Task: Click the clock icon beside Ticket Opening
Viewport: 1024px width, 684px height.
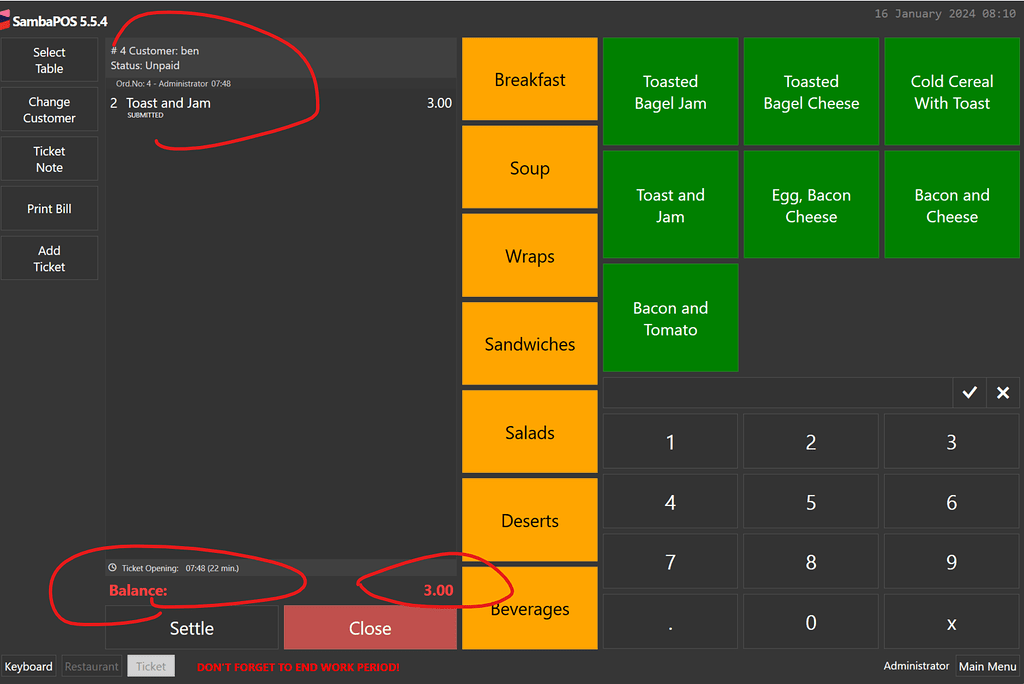Action: (x=112, y=568)
